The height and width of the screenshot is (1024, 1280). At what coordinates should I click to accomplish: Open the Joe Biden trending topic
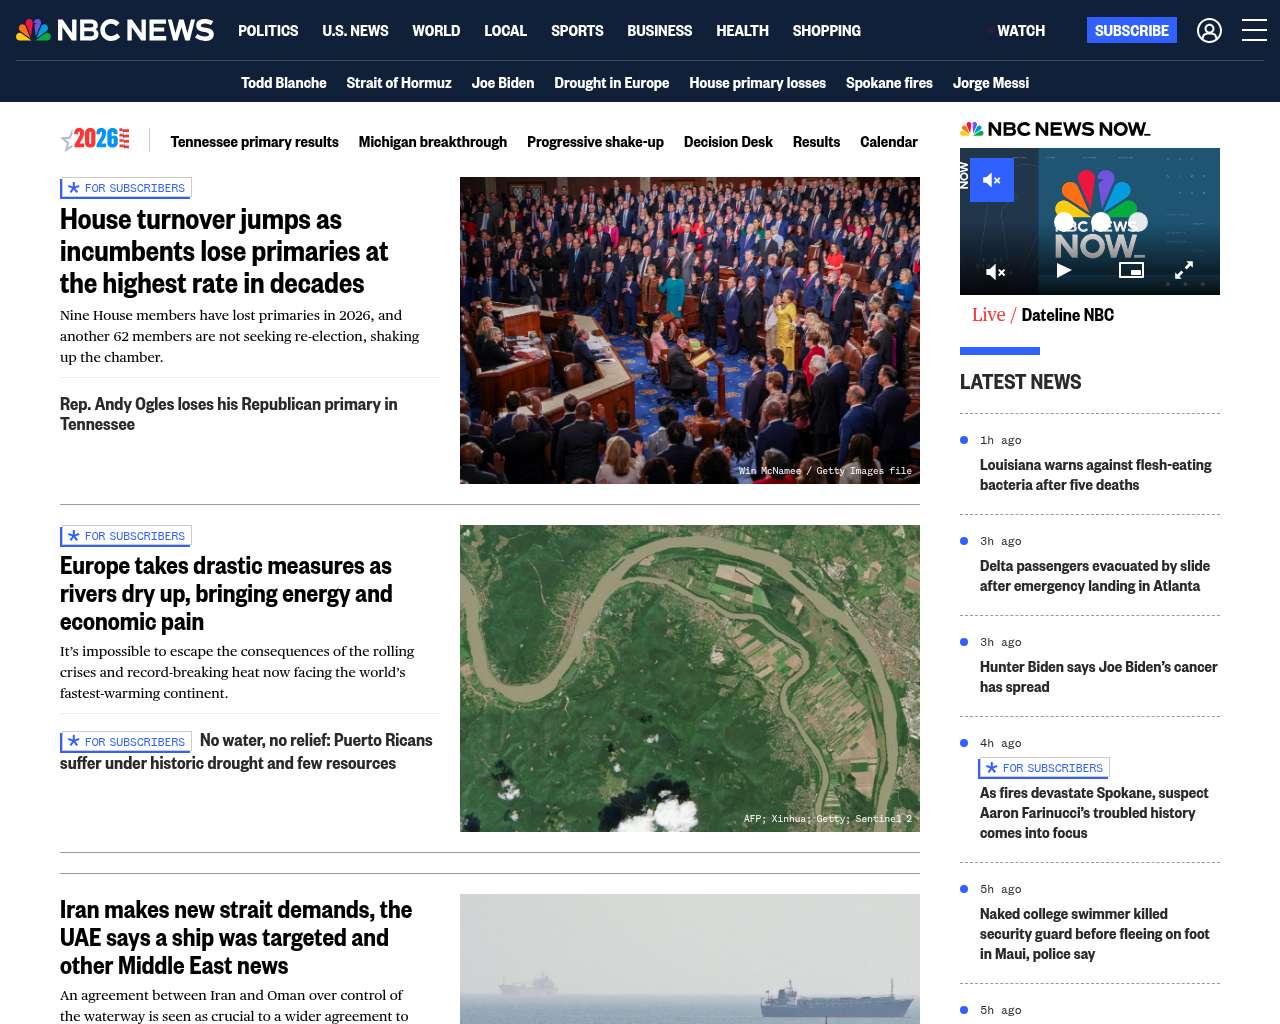click(503, 83)
